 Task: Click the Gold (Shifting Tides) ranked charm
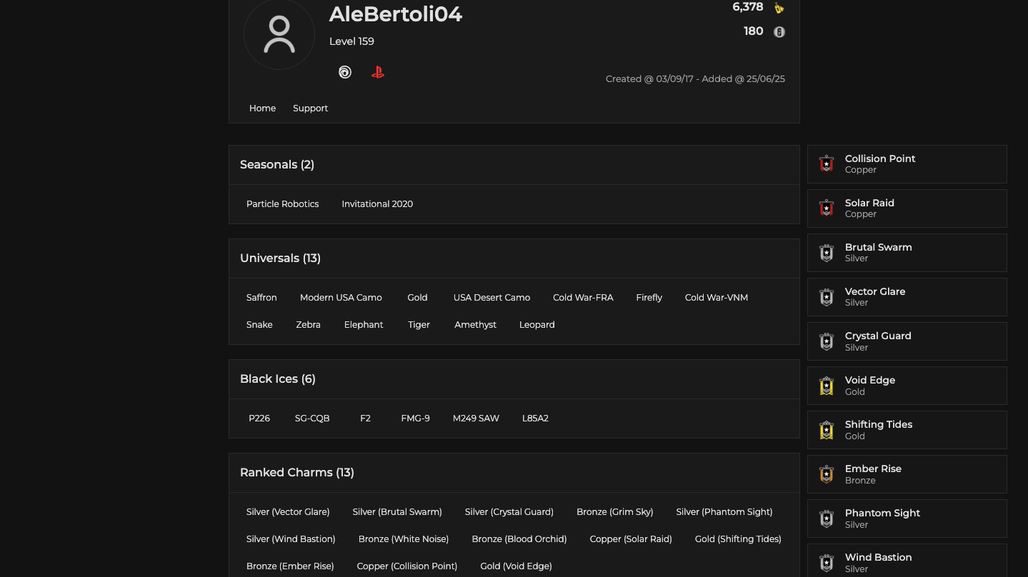click(738, 539)
